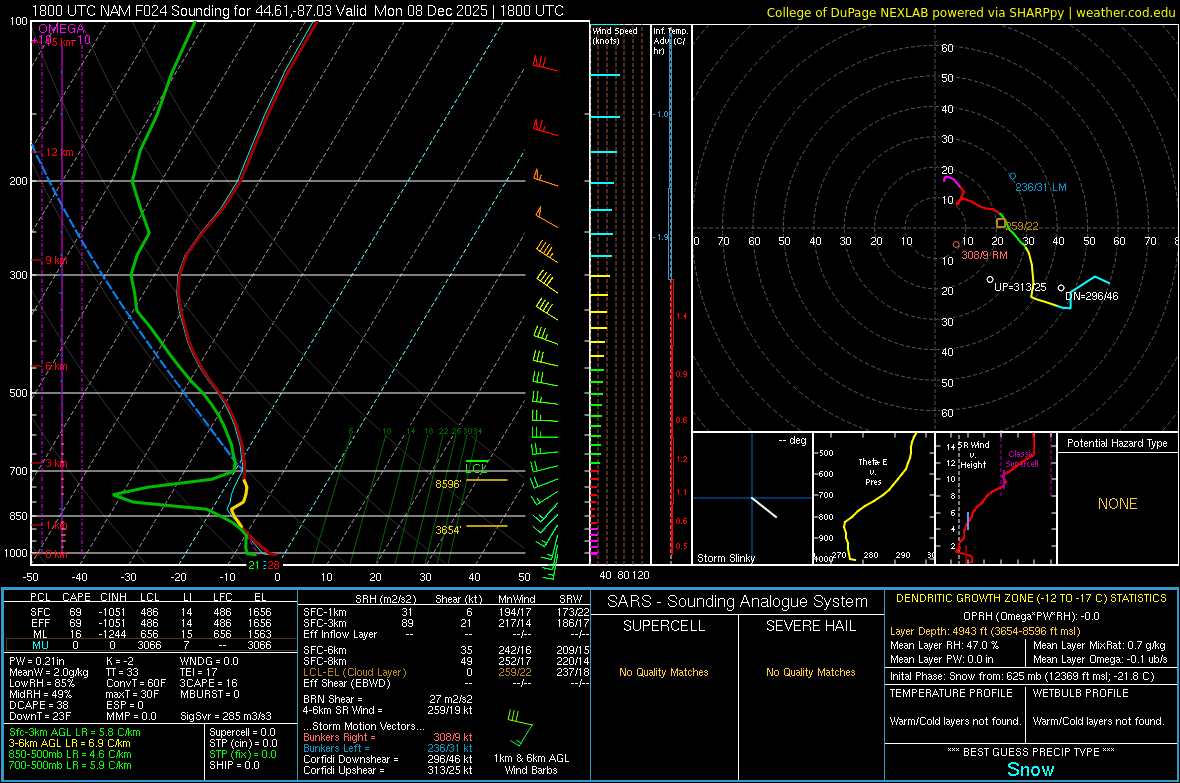1180x783 pixels.
Task: Click the Initial Phase snow line
Action: pyautogui.click(x=1022, y=676)
